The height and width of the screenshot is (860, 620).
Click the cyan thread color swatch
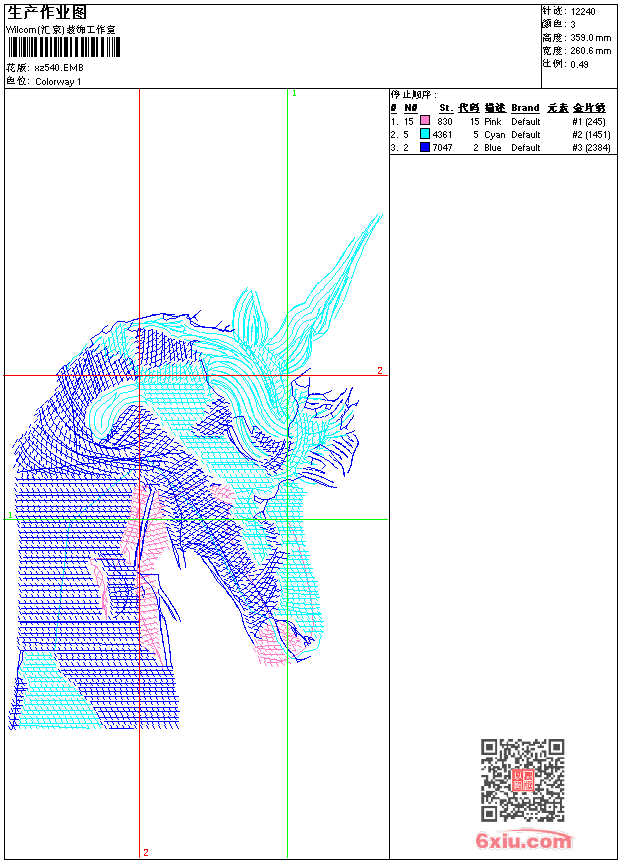point(425,134)
